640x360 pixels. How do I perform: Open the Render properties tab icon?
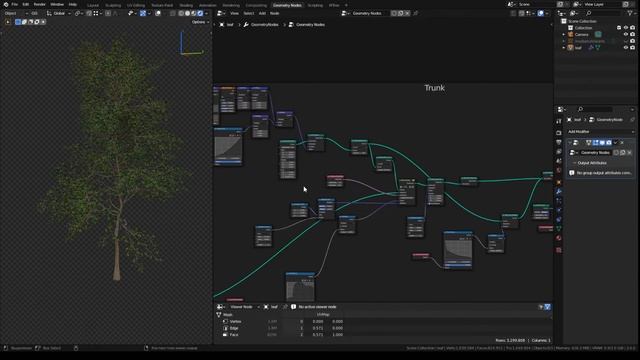[559, 133]
